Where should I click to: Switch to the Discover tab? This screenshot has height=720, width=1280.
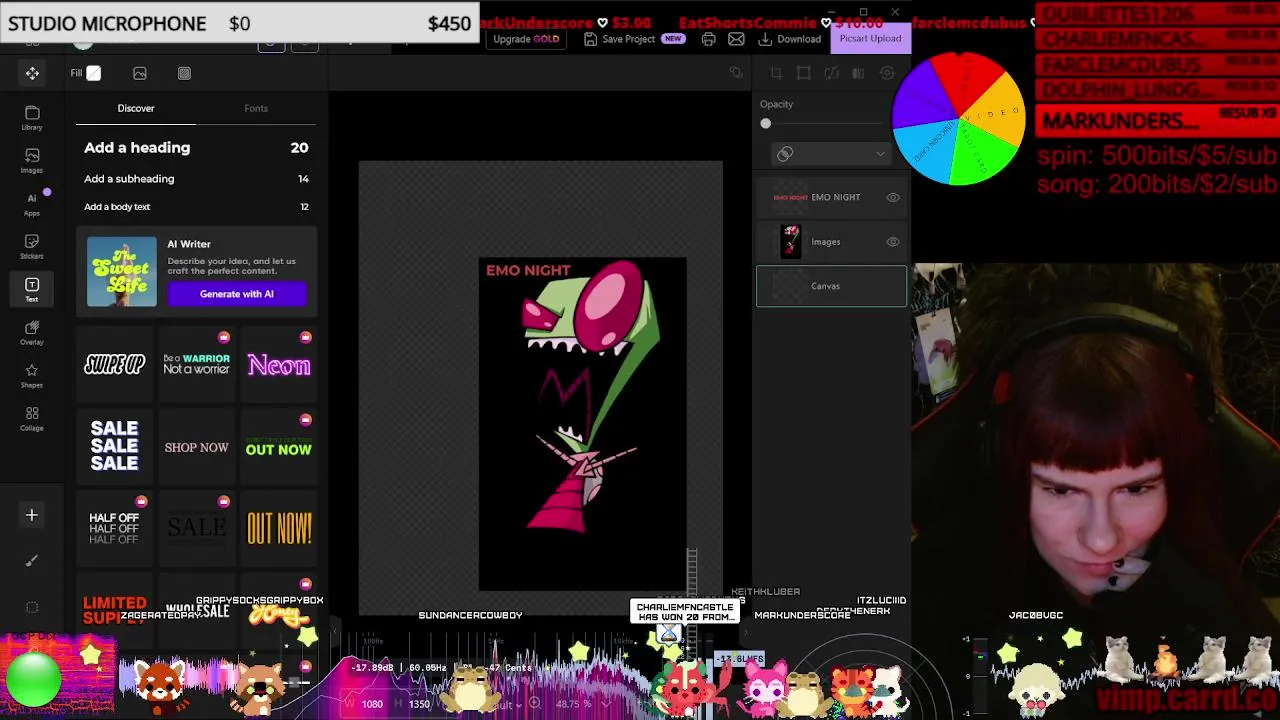pos(136,108)
